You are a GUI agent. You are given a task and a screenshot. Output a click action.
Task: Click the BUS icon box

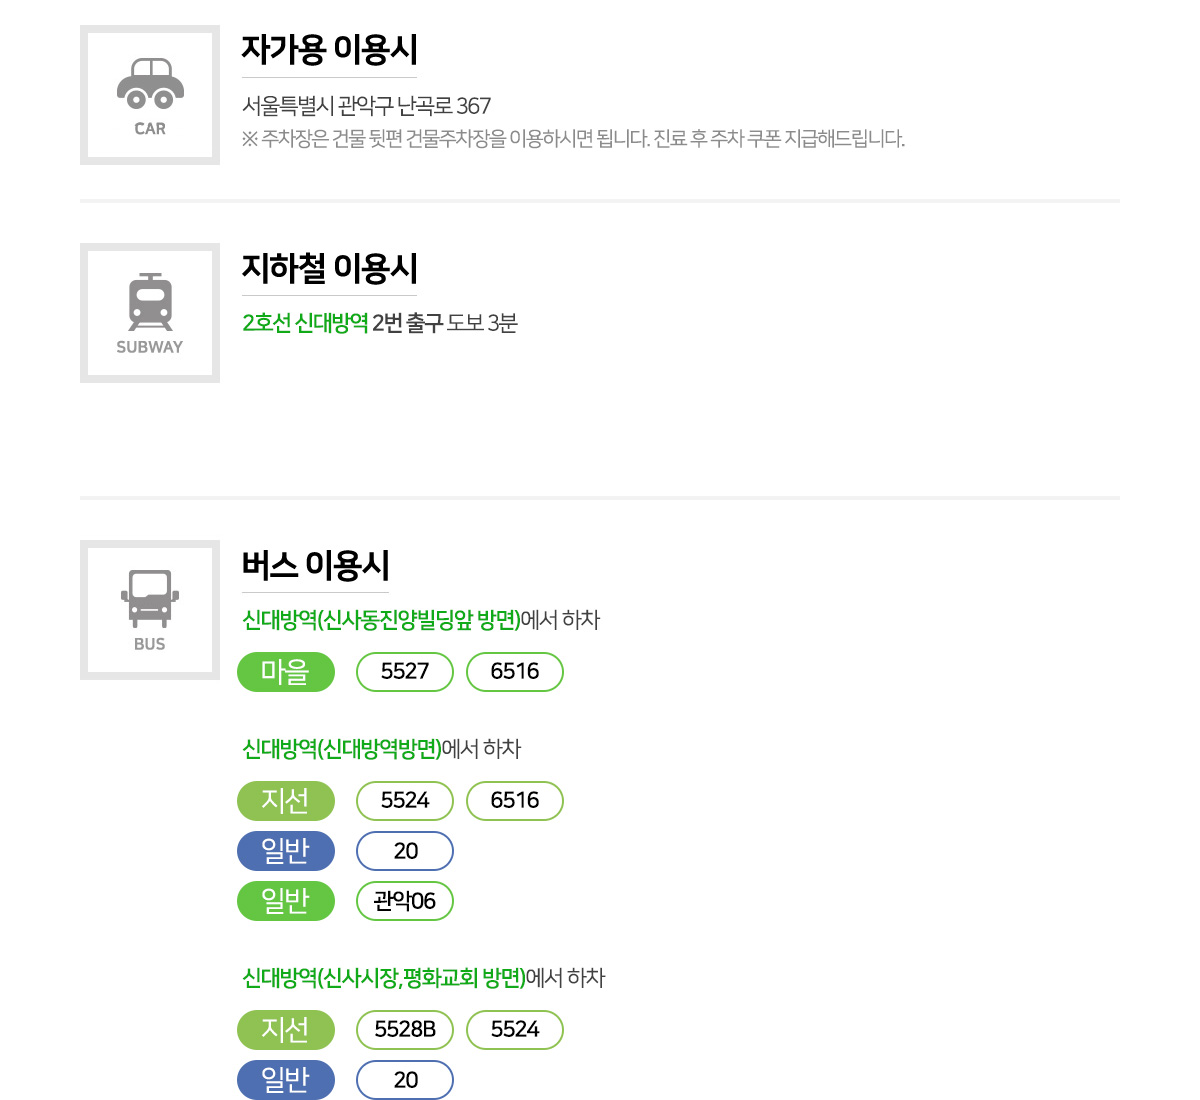pyautogui.click(x=150, y=610)
